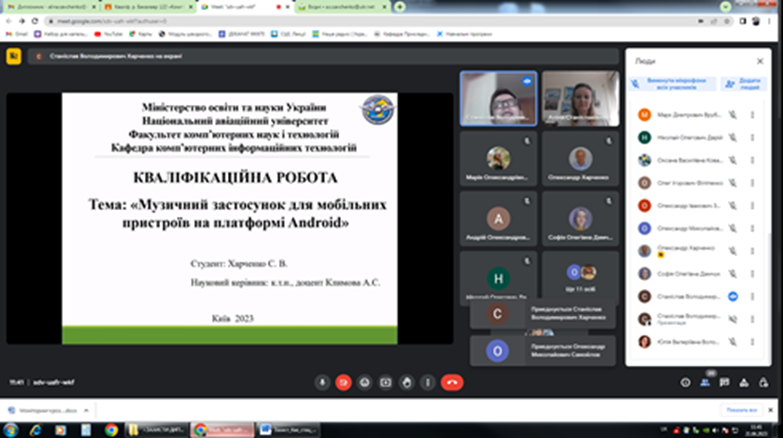The width and height of the screenshot is (783, 438).
Task: Select Олександр Харченко row in participant list
Action: pyautogui.click(x=697, y=251)
